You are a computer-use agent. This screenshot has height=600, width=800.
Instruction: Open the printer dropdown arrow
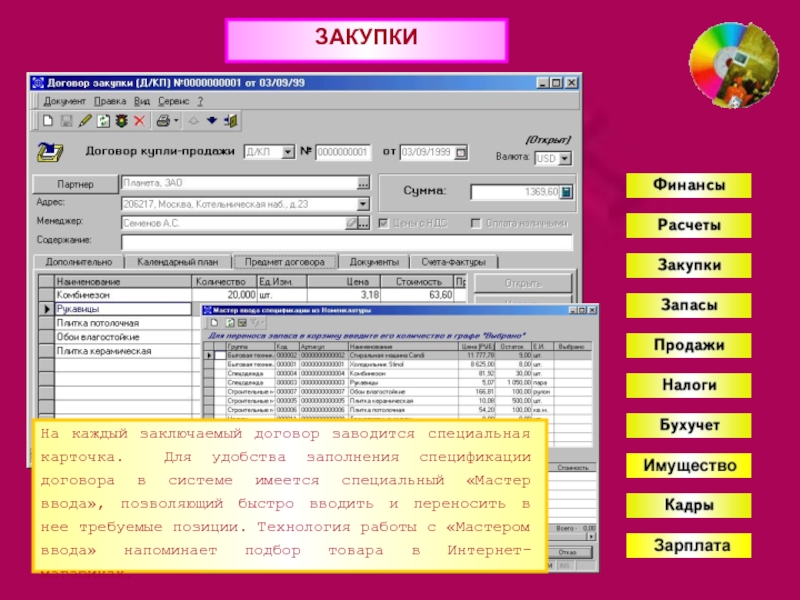coord(176,121)
